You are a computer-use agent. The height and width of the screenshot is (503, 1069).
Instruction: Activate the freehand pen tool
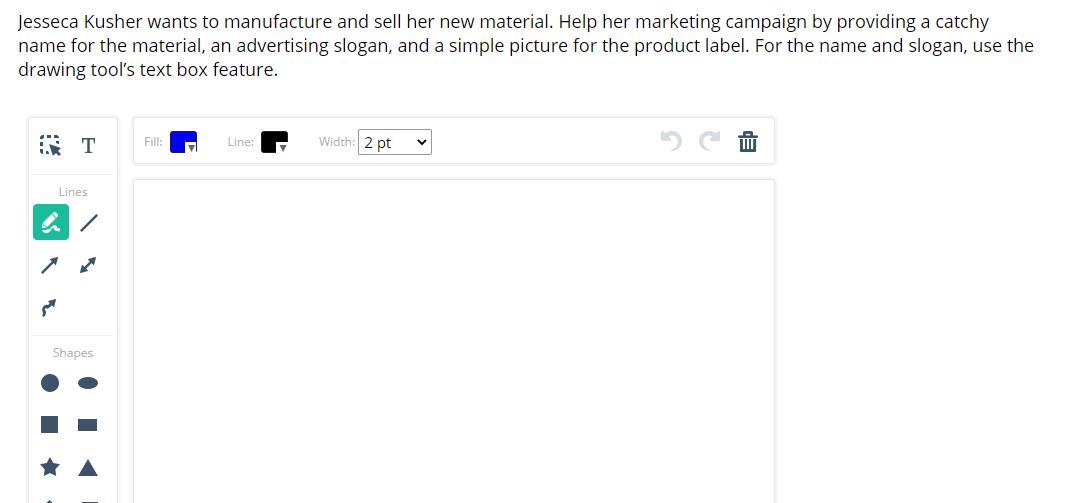(x=51, y=222)
